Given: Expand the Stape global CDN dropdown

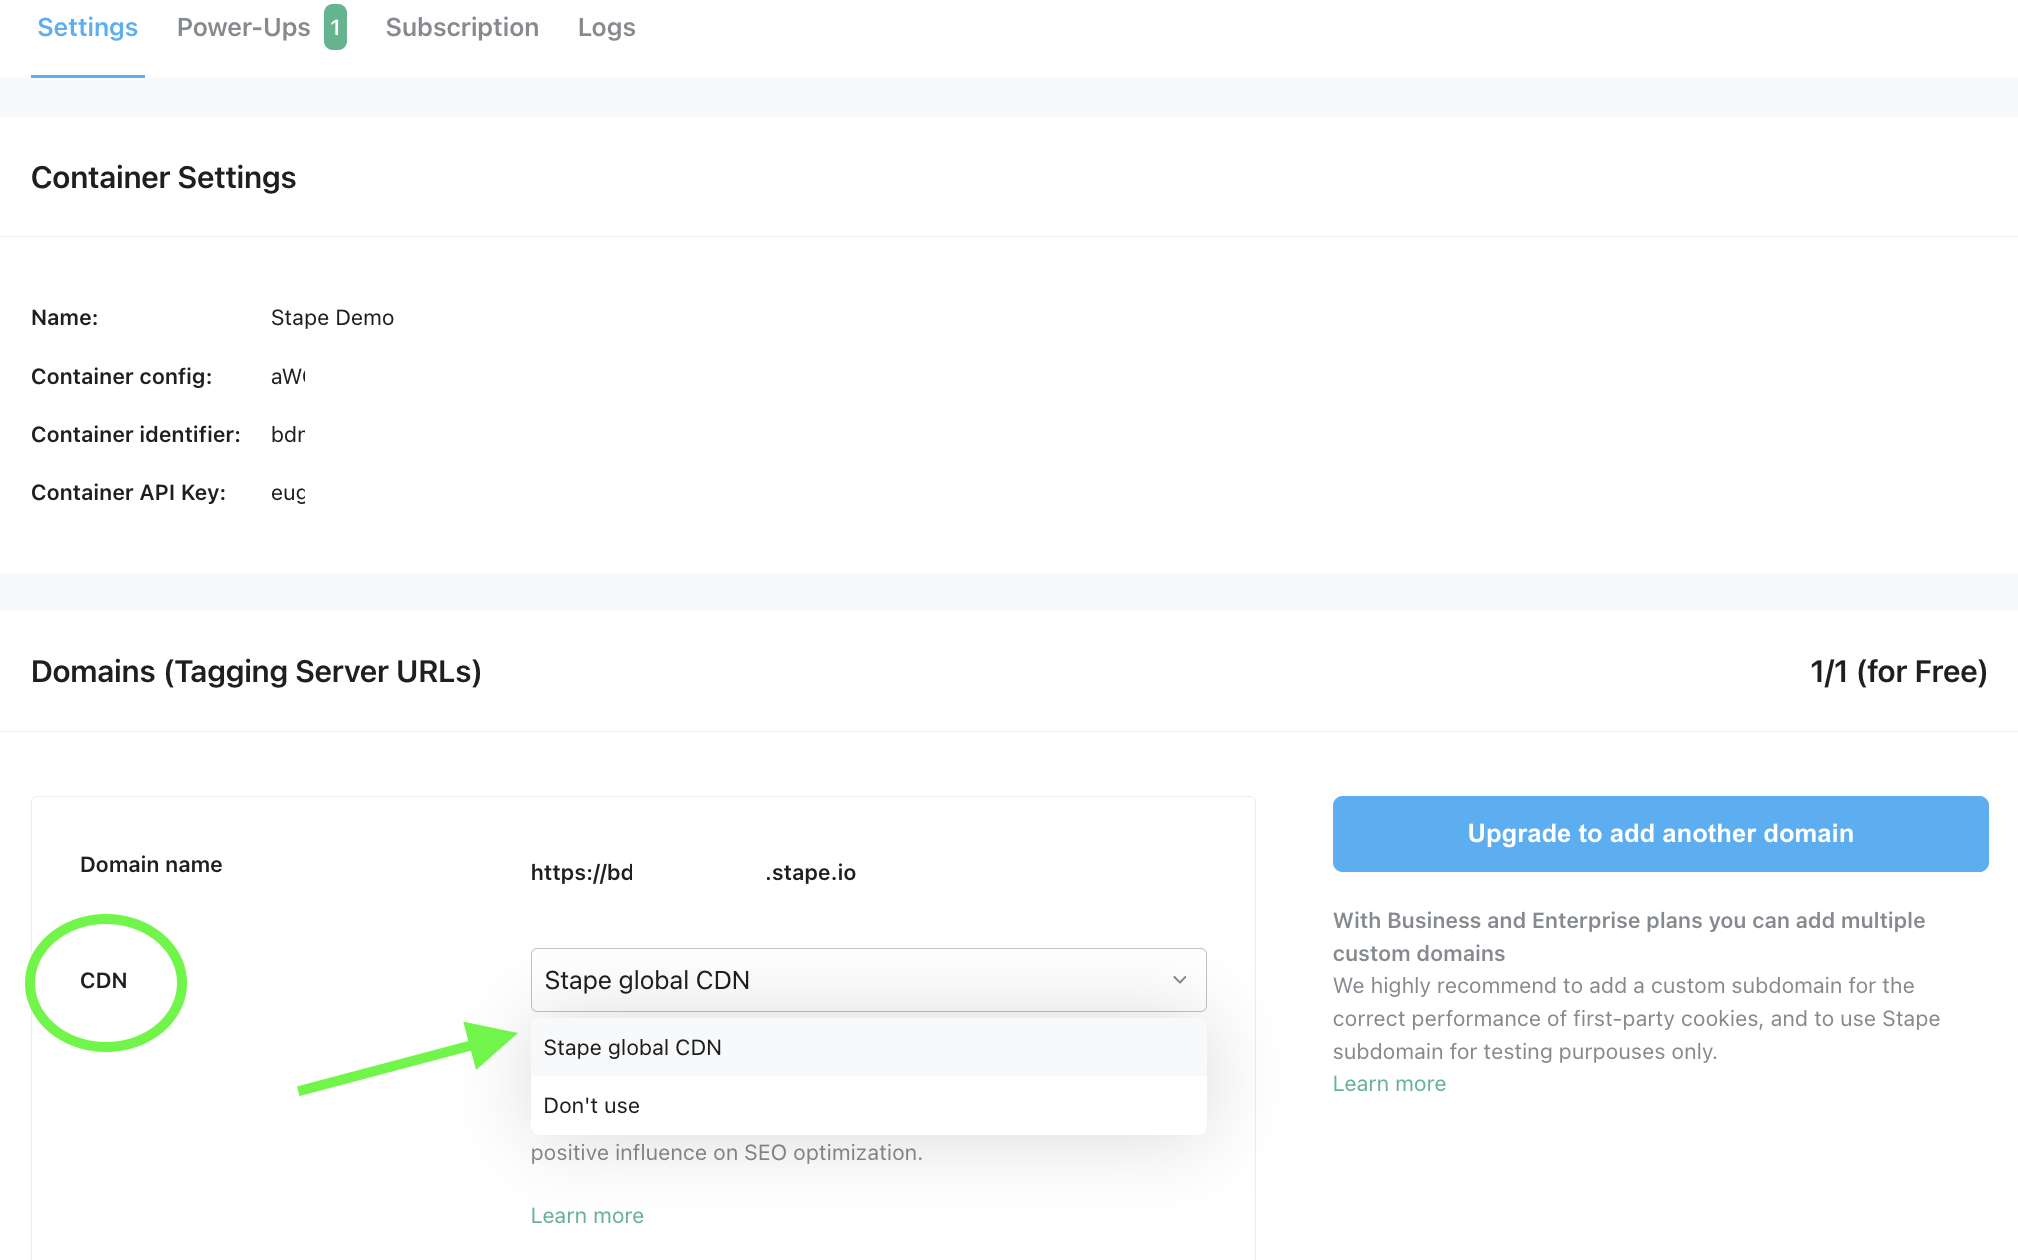Looking at the screenshot, I should (x=868, y=980).
